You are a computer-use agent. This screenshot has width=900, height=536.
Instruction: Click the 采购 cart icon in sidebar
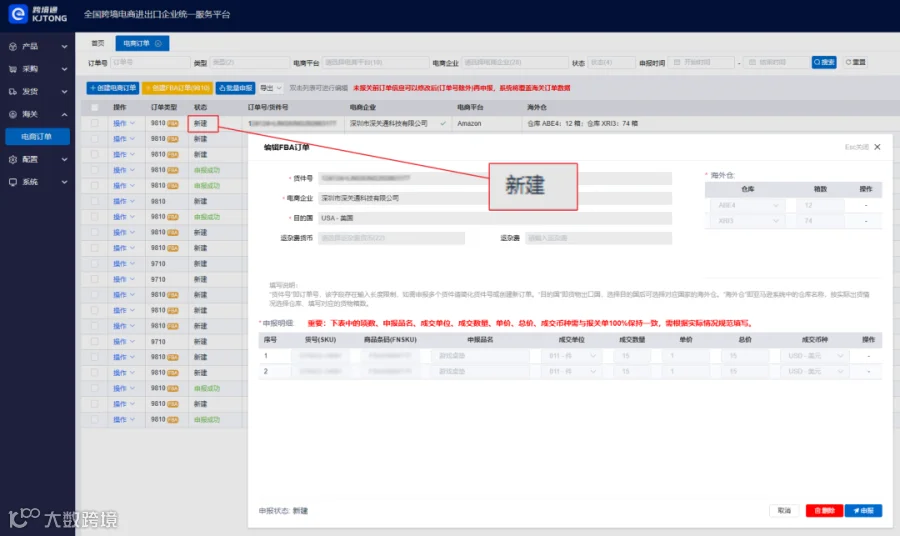(x=13, y=69)
